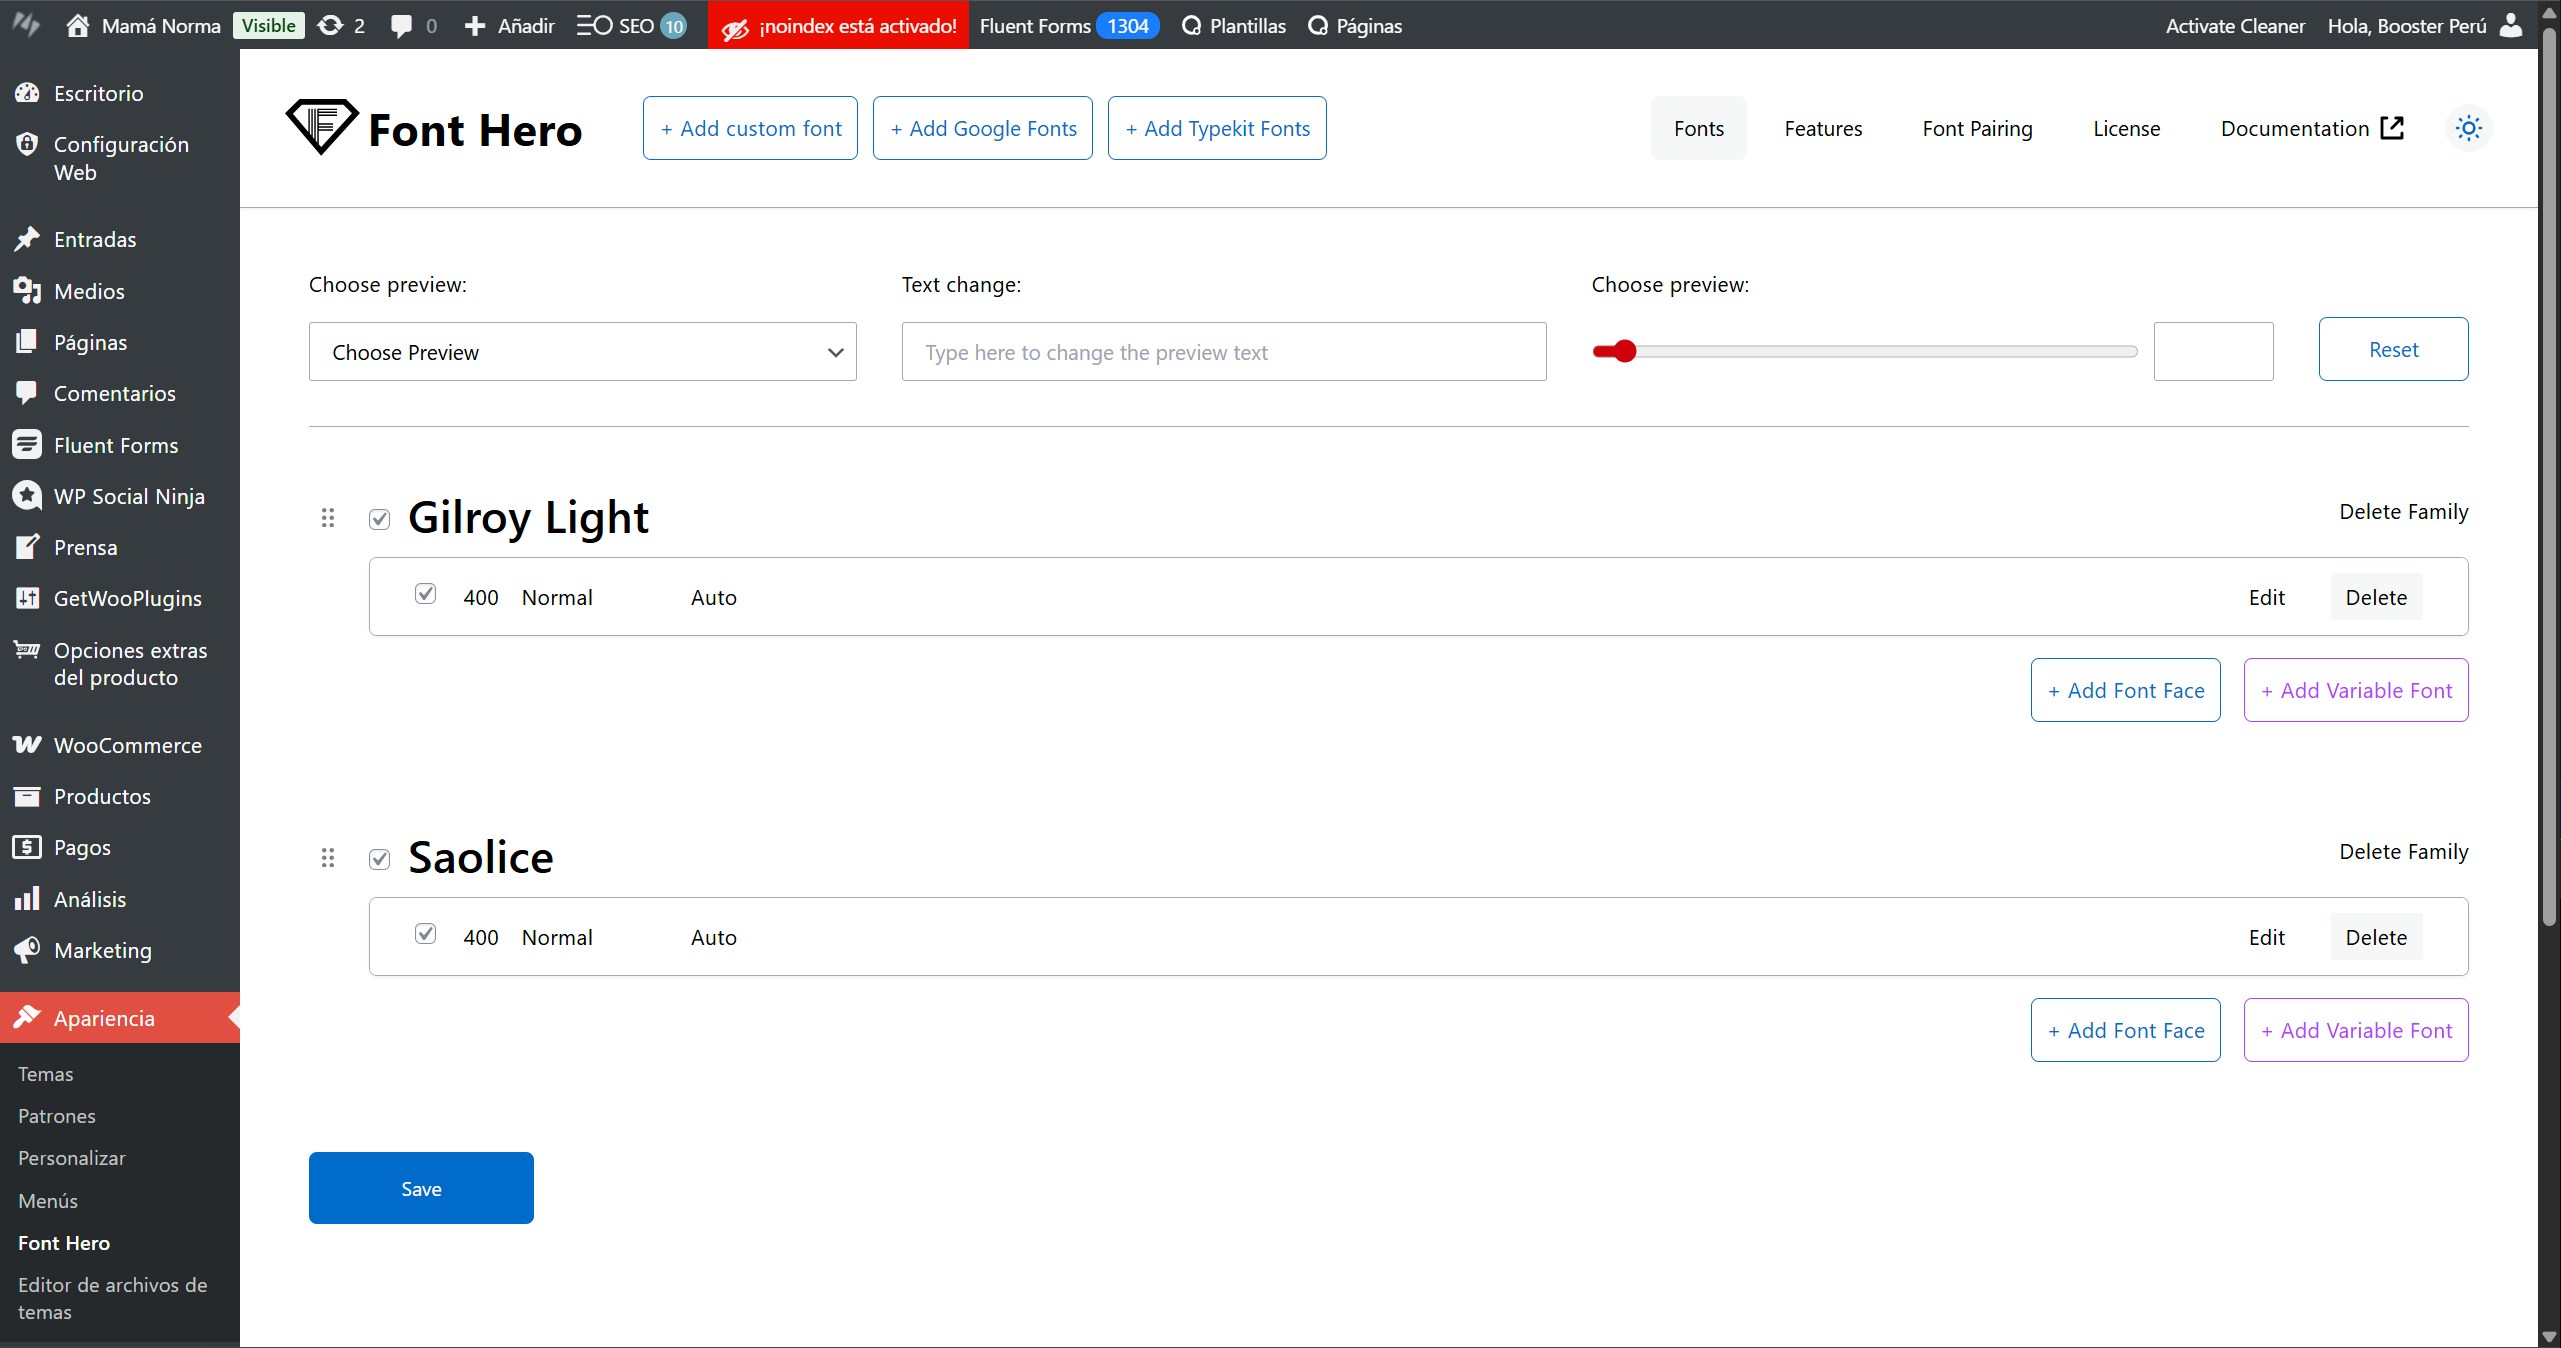Viewport: 2561px width, 1348px height.
Task: Toggle Saolice family checkbox
Action: point(379,859)
